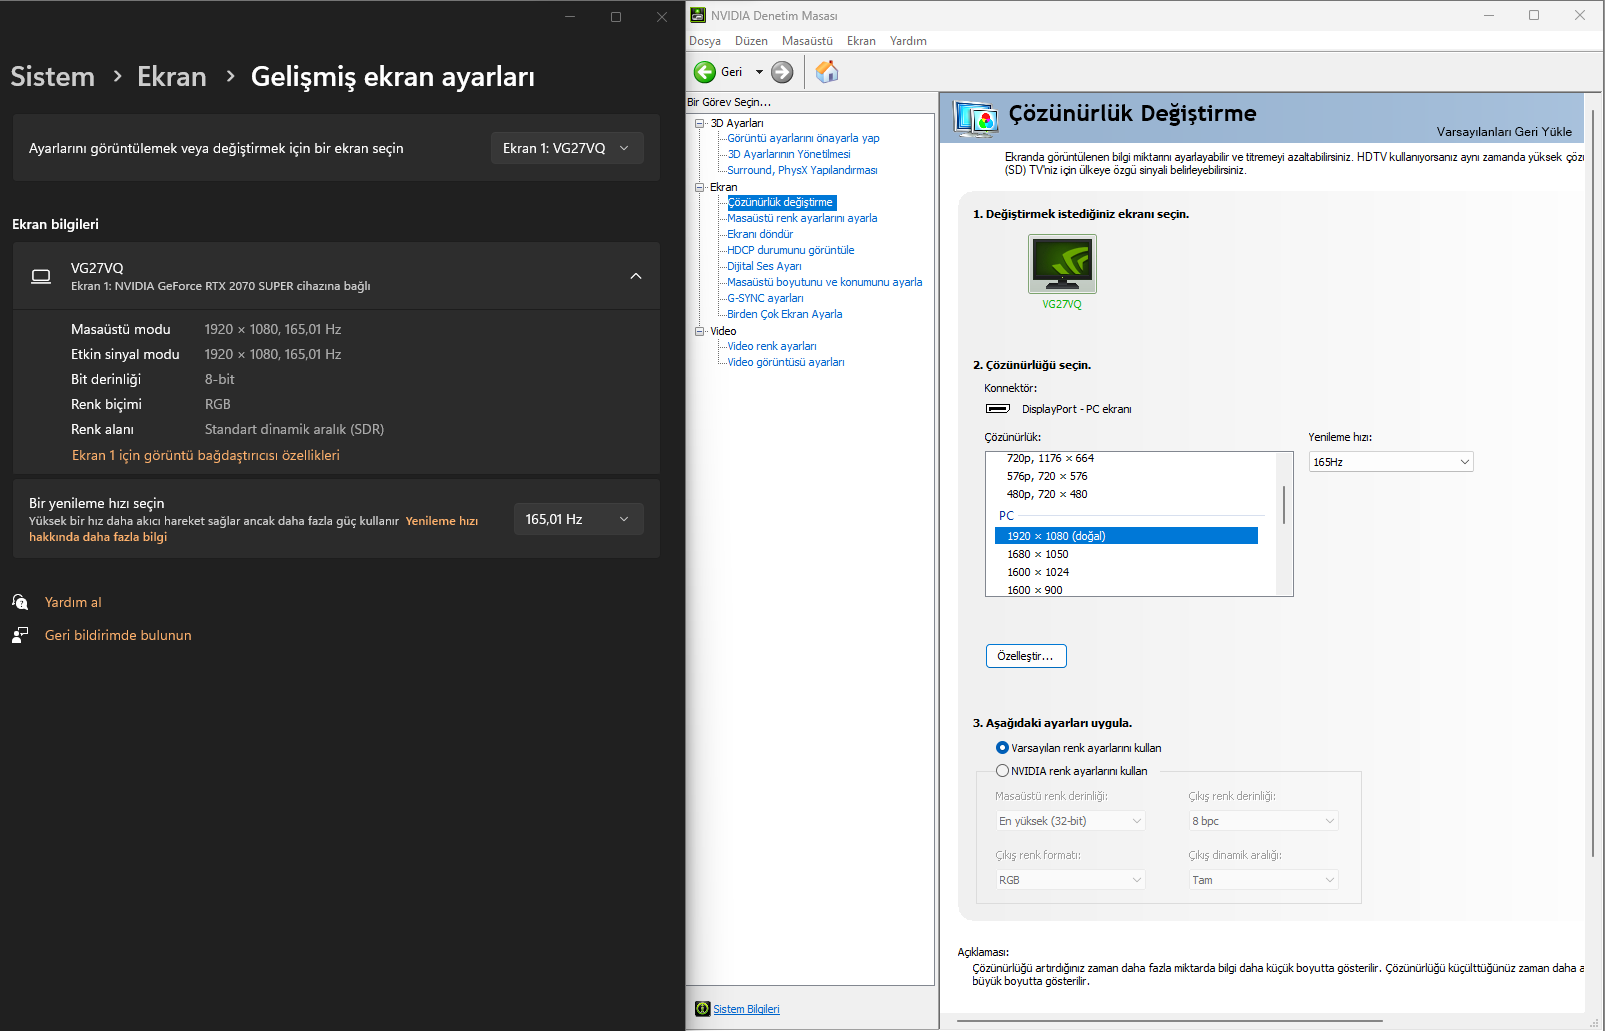Select the VG27VQ monitor thumbnail
The image size is (1605, 1031).
coord(1062,264)
